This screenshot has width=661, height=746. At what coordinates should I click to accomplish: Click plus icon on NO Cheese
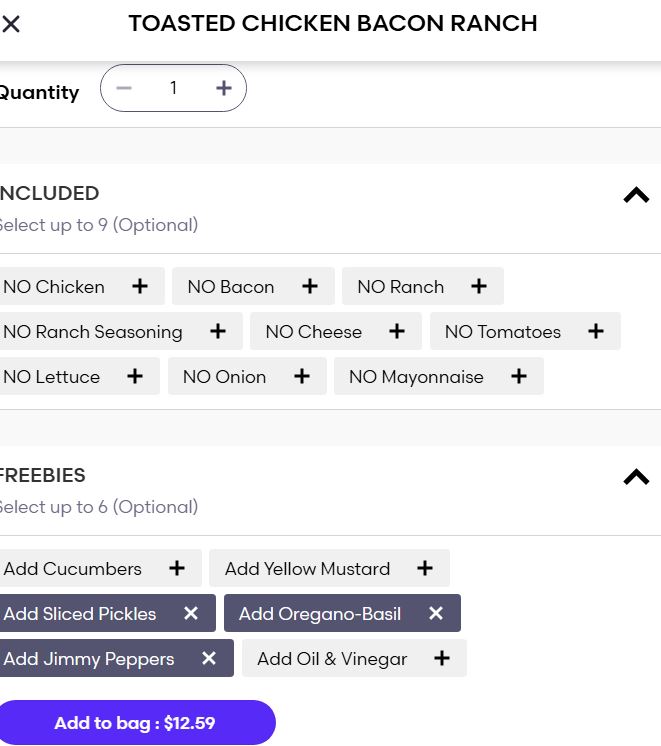point(397,331)
